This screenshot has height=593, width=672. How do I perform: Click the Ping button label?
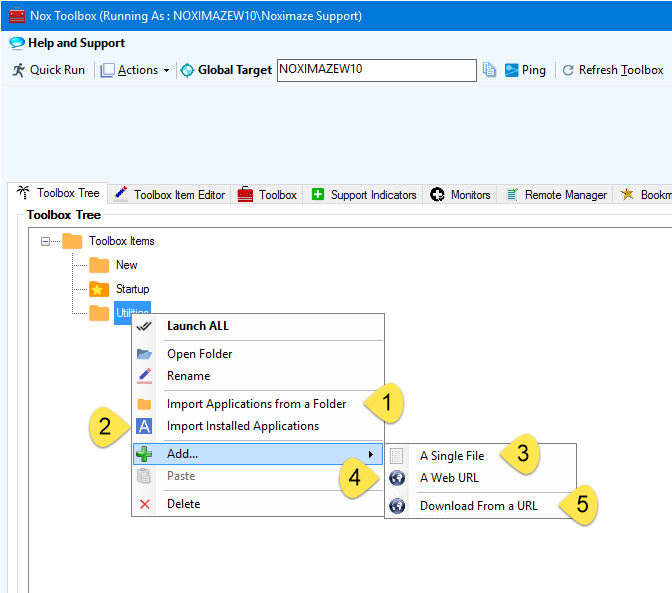point(534,70)
